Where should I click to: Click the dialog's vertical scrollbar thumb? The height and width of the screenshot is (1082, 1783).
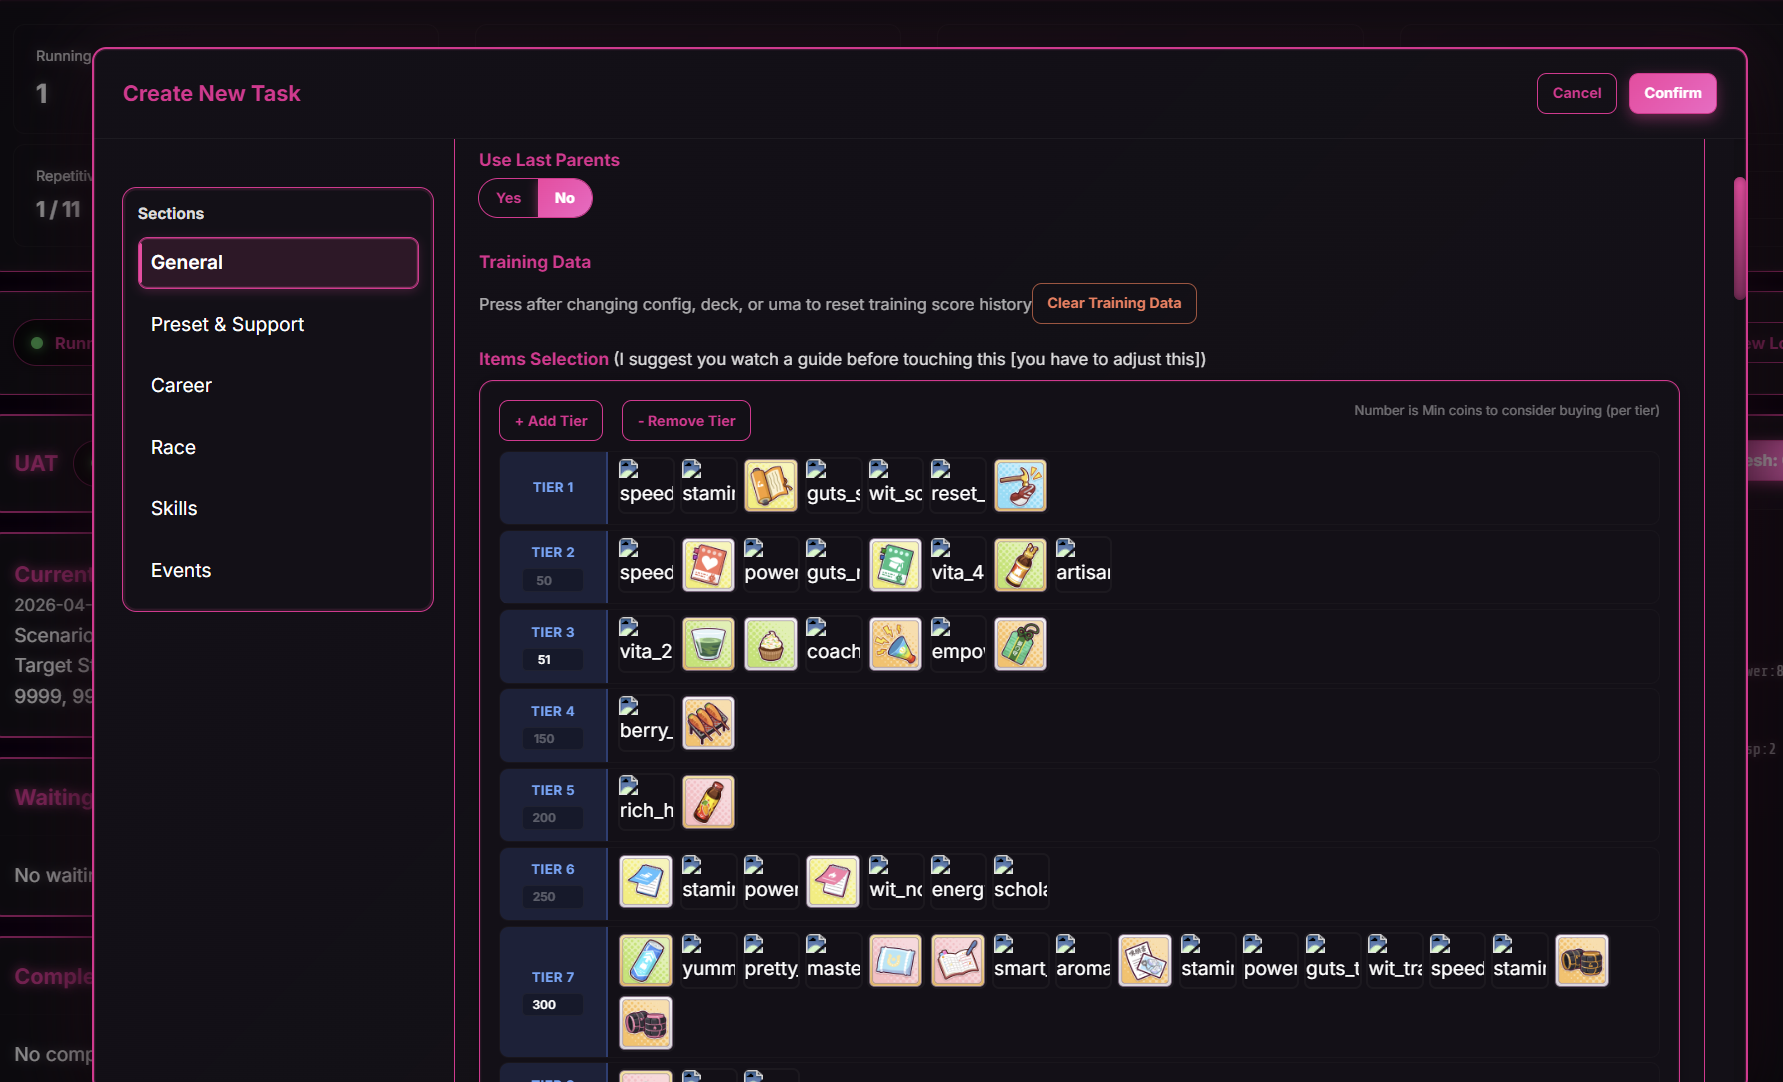pos(1740,238)
